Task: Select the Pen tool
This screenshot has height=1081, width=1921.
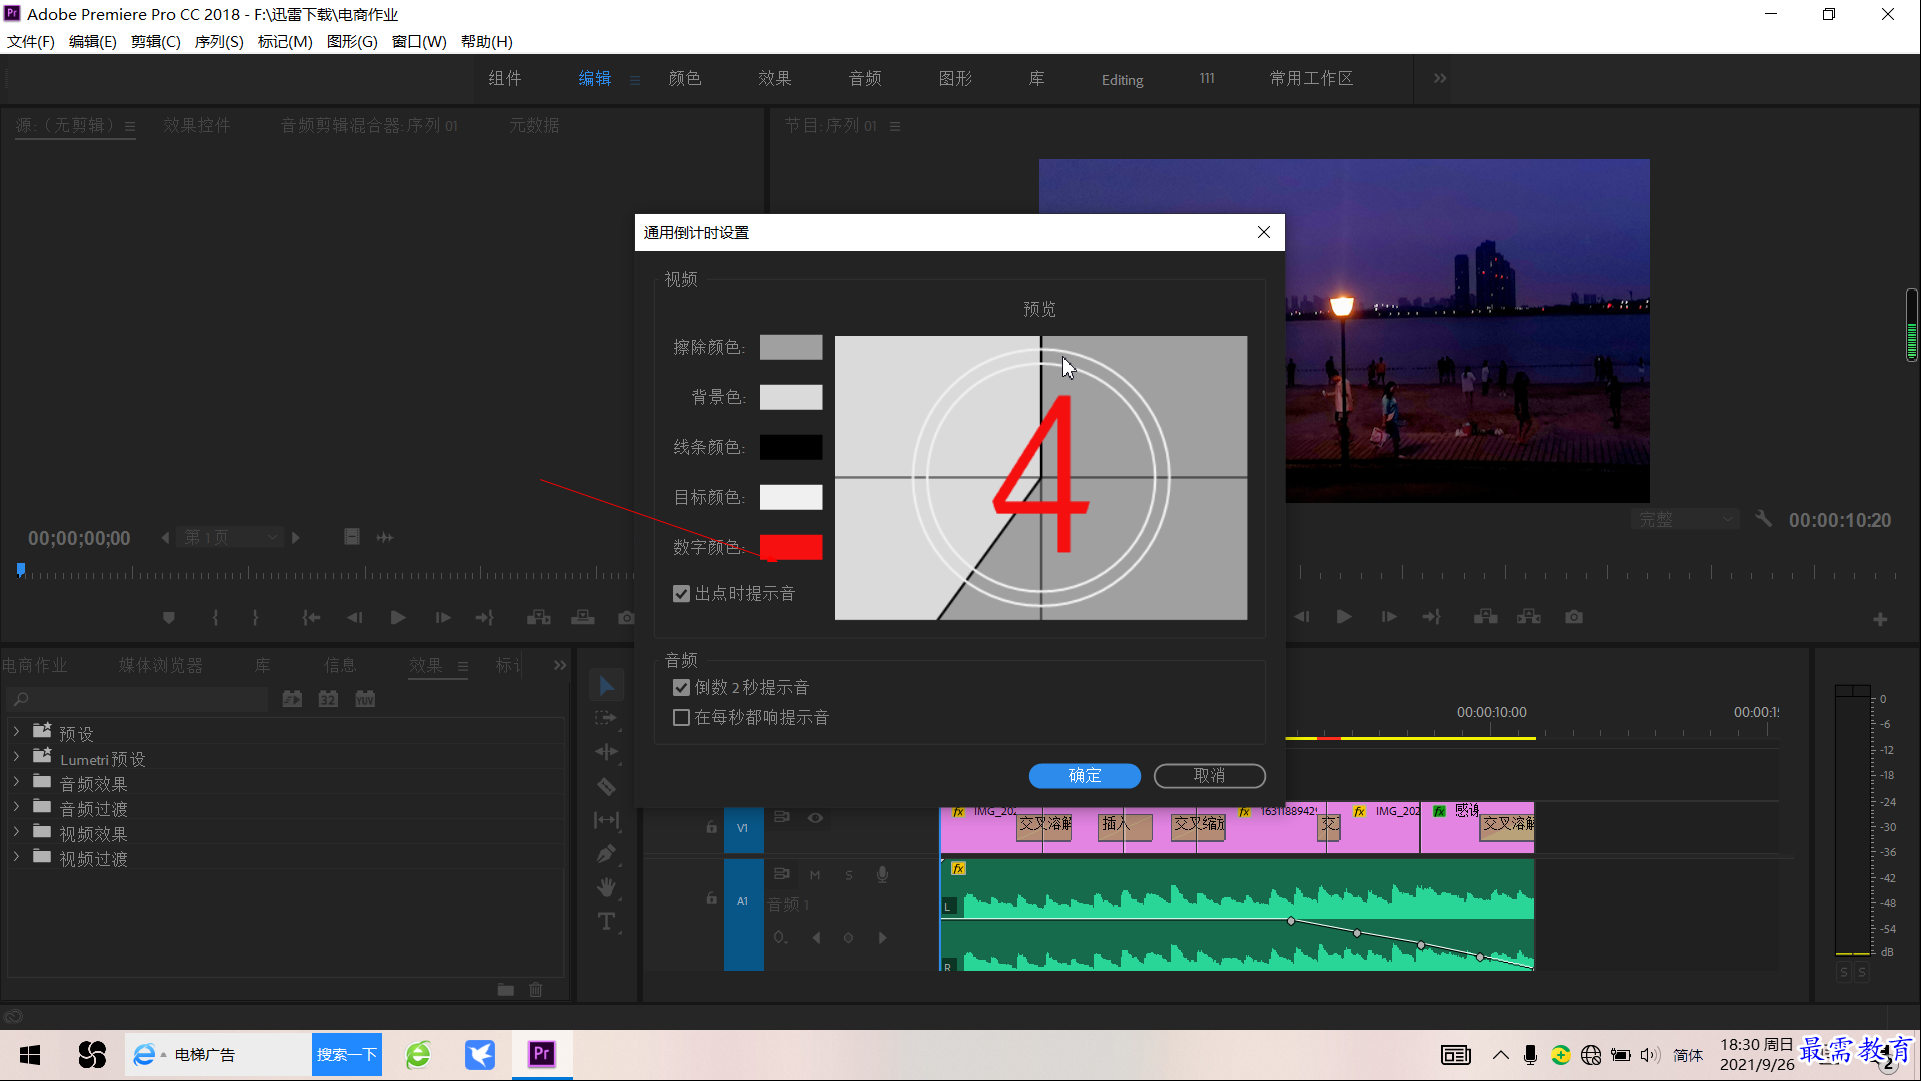Action: tap(606, 854)
